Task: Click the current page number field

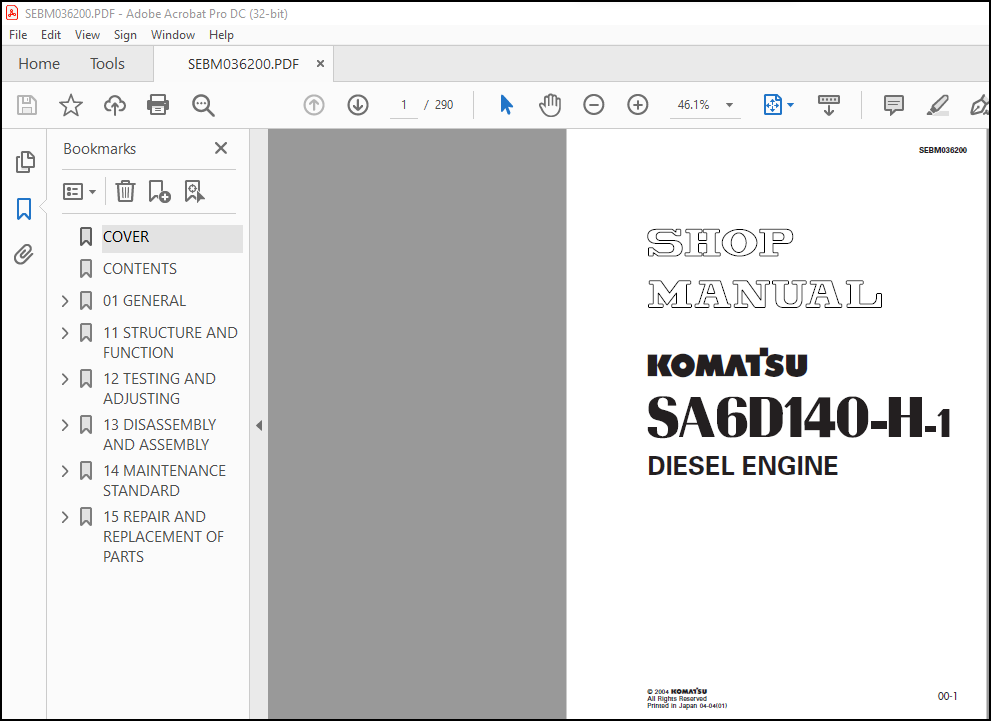Action: click(x=404, y=105)
